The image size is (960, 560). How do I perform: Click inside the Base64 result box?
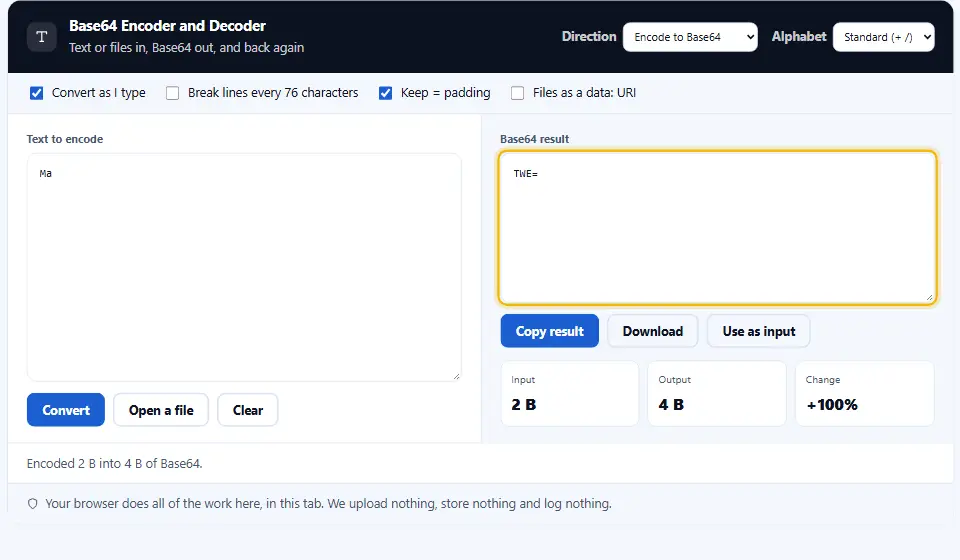718,228
